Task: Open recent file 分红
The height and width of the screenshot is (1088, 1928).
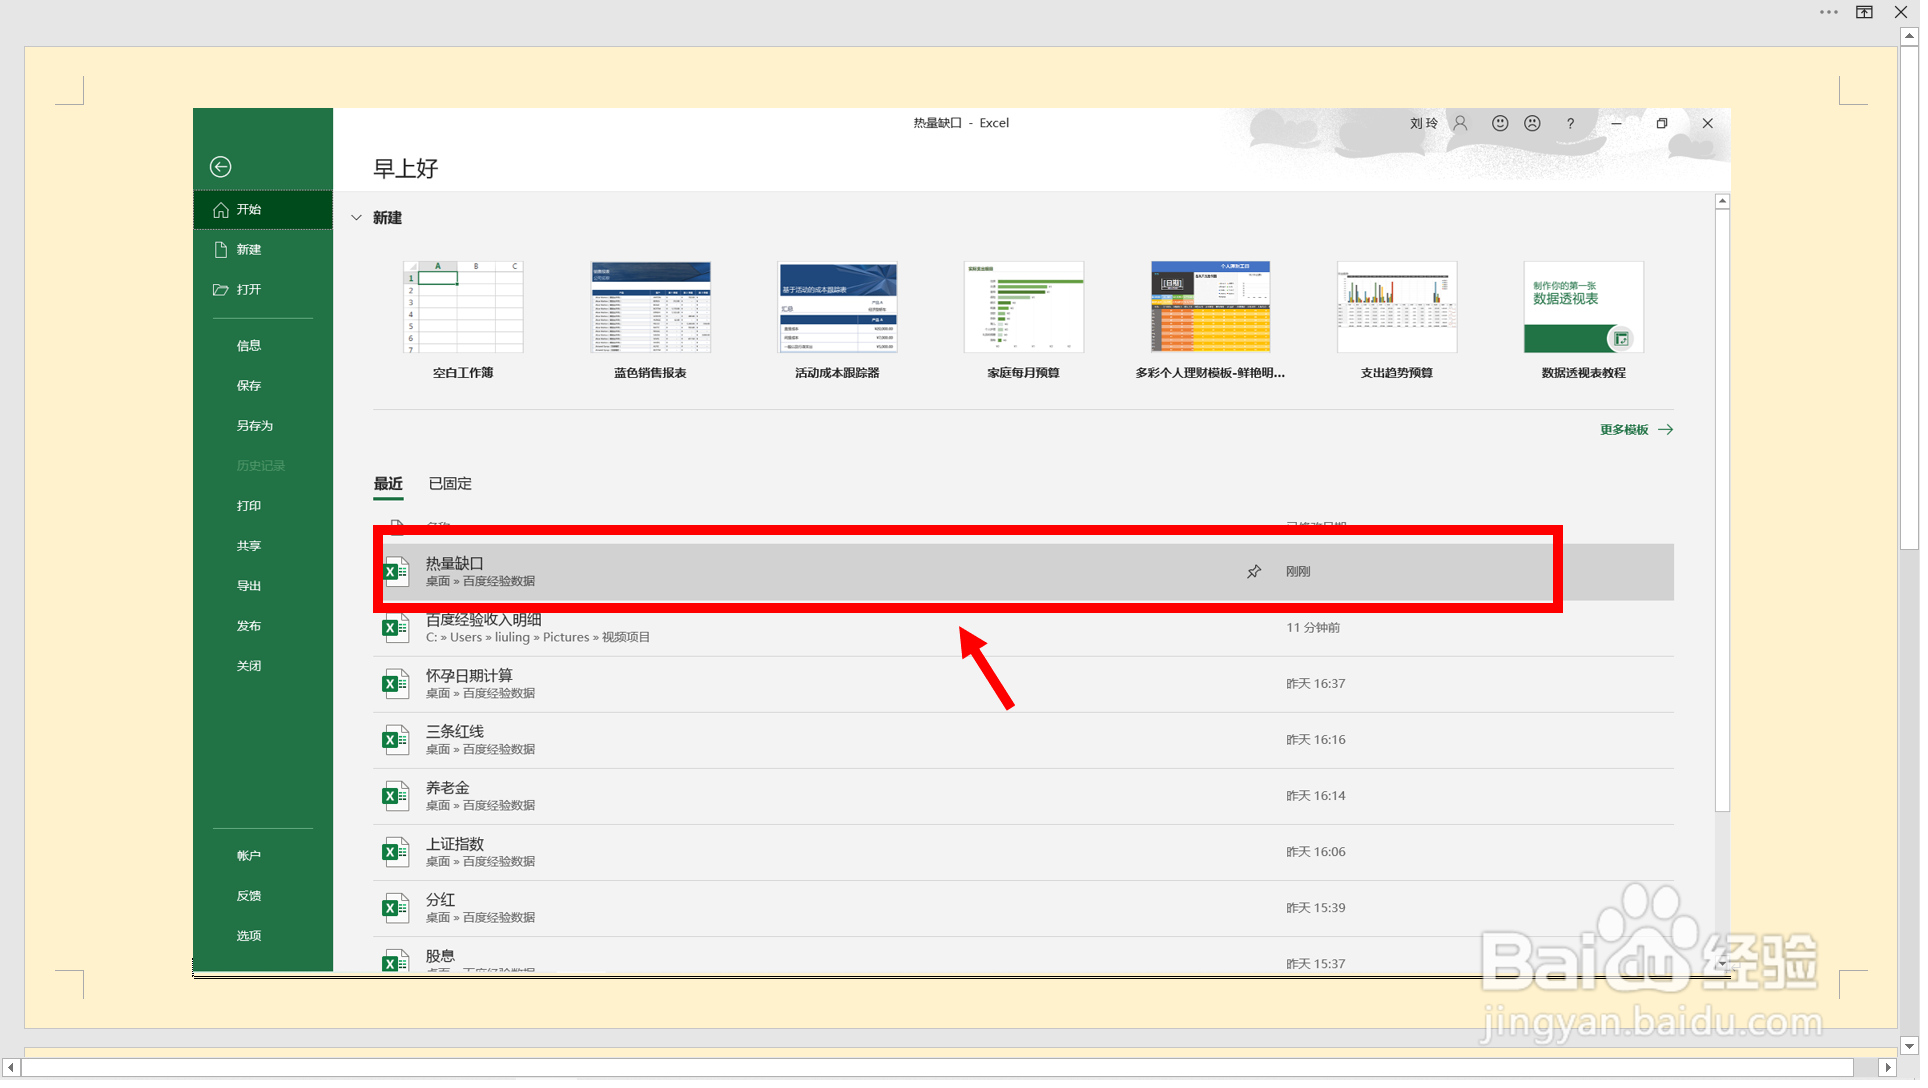Action: click(1023, 908)
